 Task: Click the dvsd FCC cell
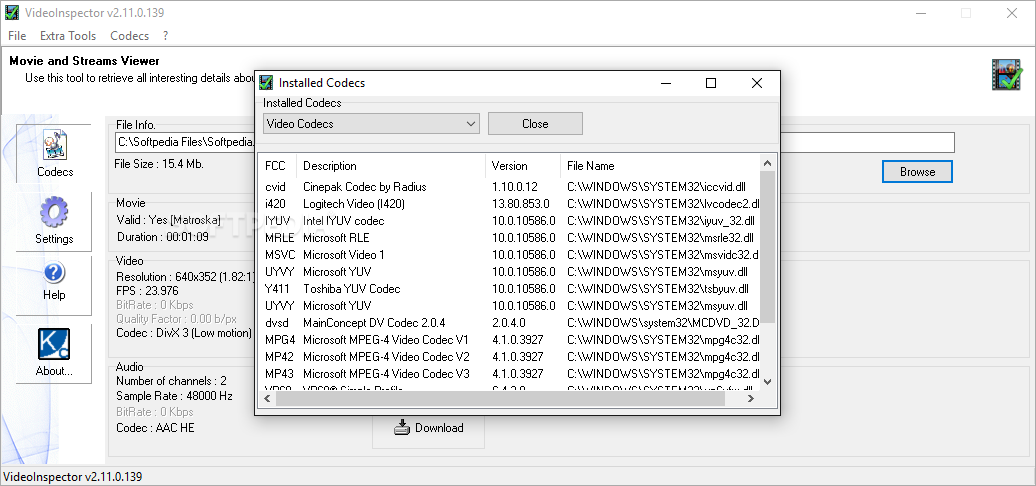(276, 323)
